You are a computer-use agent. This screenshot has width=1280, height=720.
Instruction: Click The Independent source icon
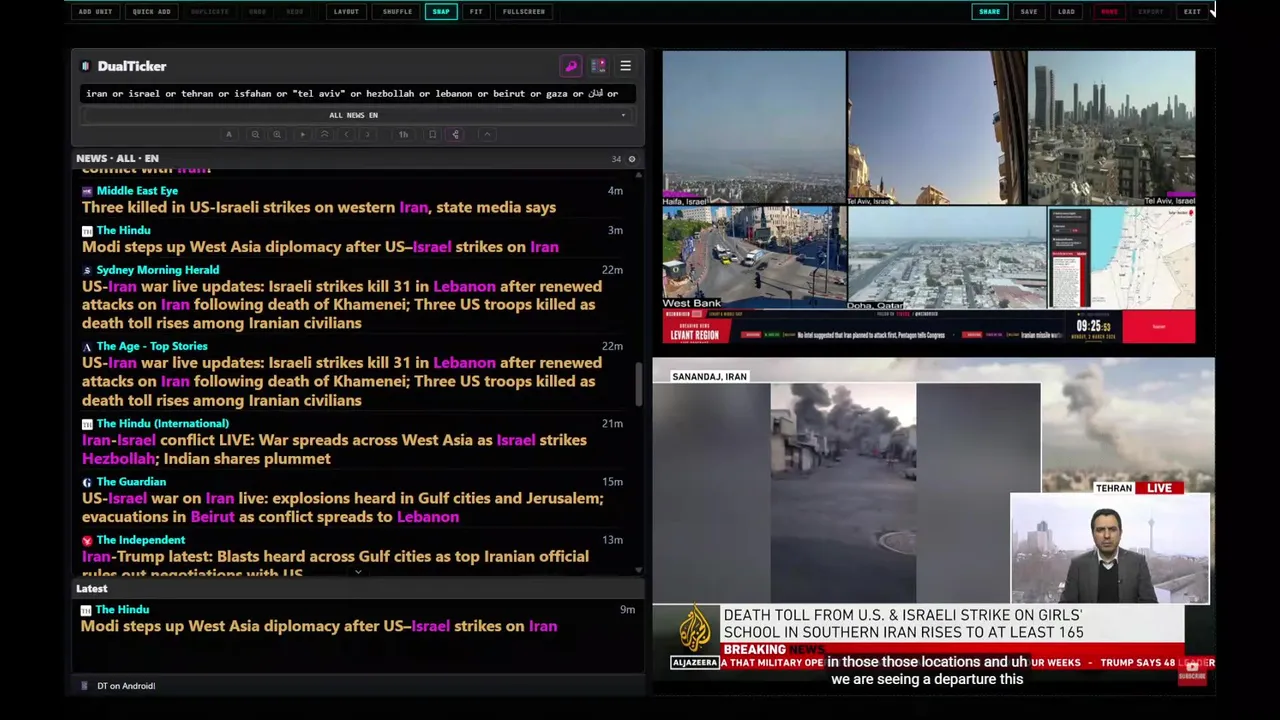pos(87,540)
